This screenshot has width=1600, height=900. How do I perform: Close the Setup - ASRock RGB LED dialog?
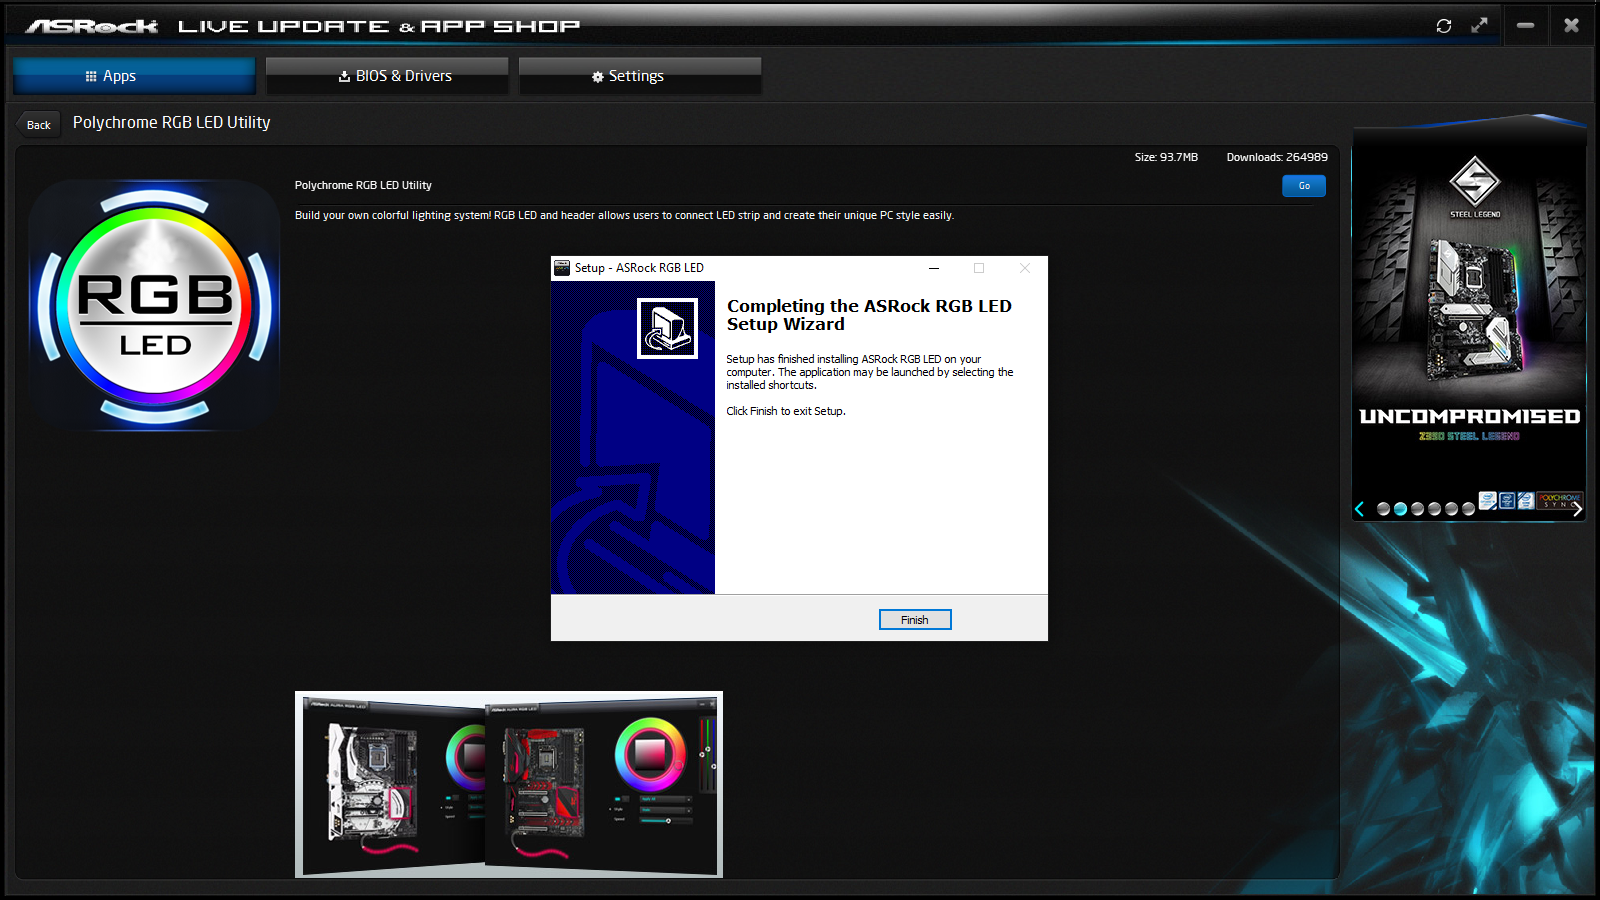[x=1025, y=268]
